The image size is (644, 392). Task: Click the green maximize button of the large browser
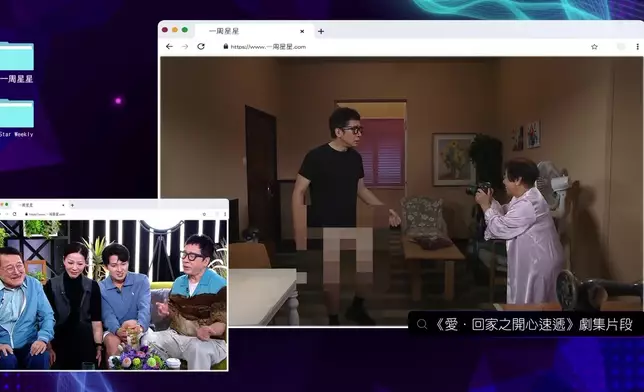pyautogui.click(x=185, y=30)
